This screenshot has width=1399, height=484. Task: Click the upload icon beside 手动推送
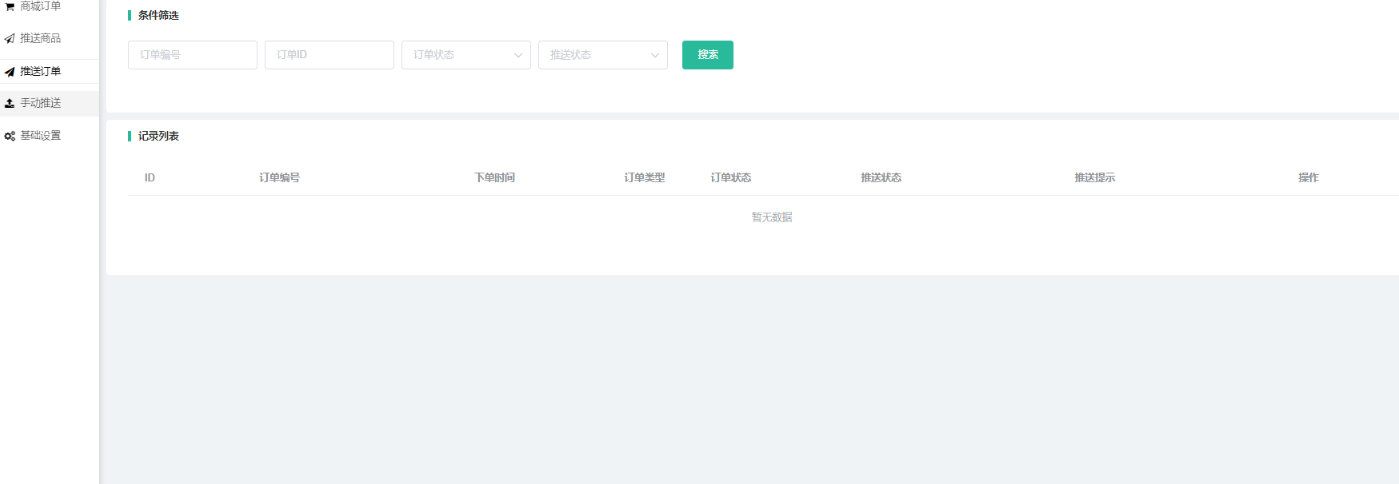click(10, 103)
